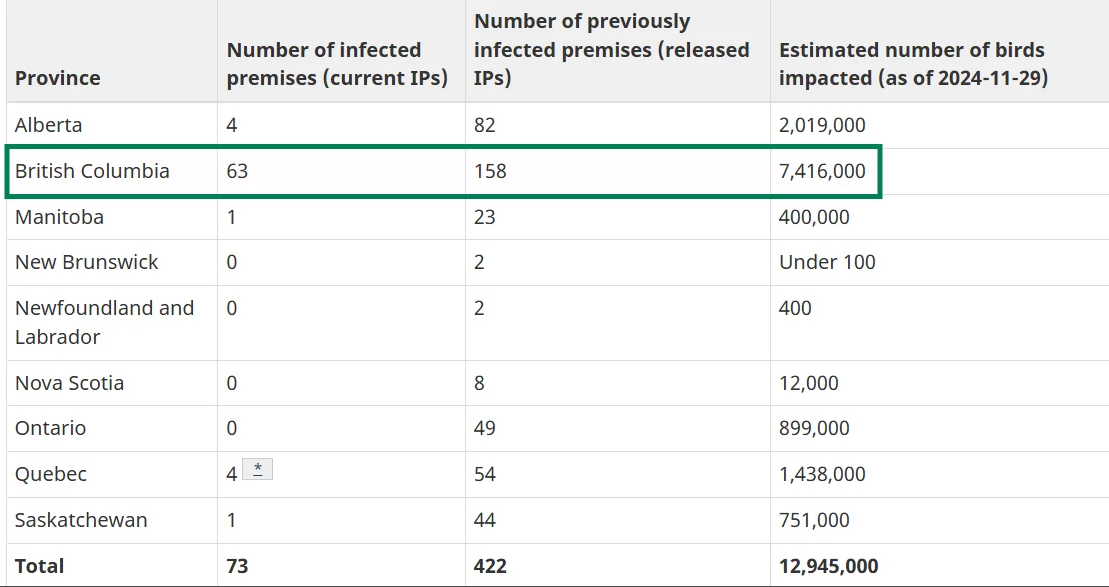Select the Saskatchewan row label

pyautogui.click(x=81, y=520)
